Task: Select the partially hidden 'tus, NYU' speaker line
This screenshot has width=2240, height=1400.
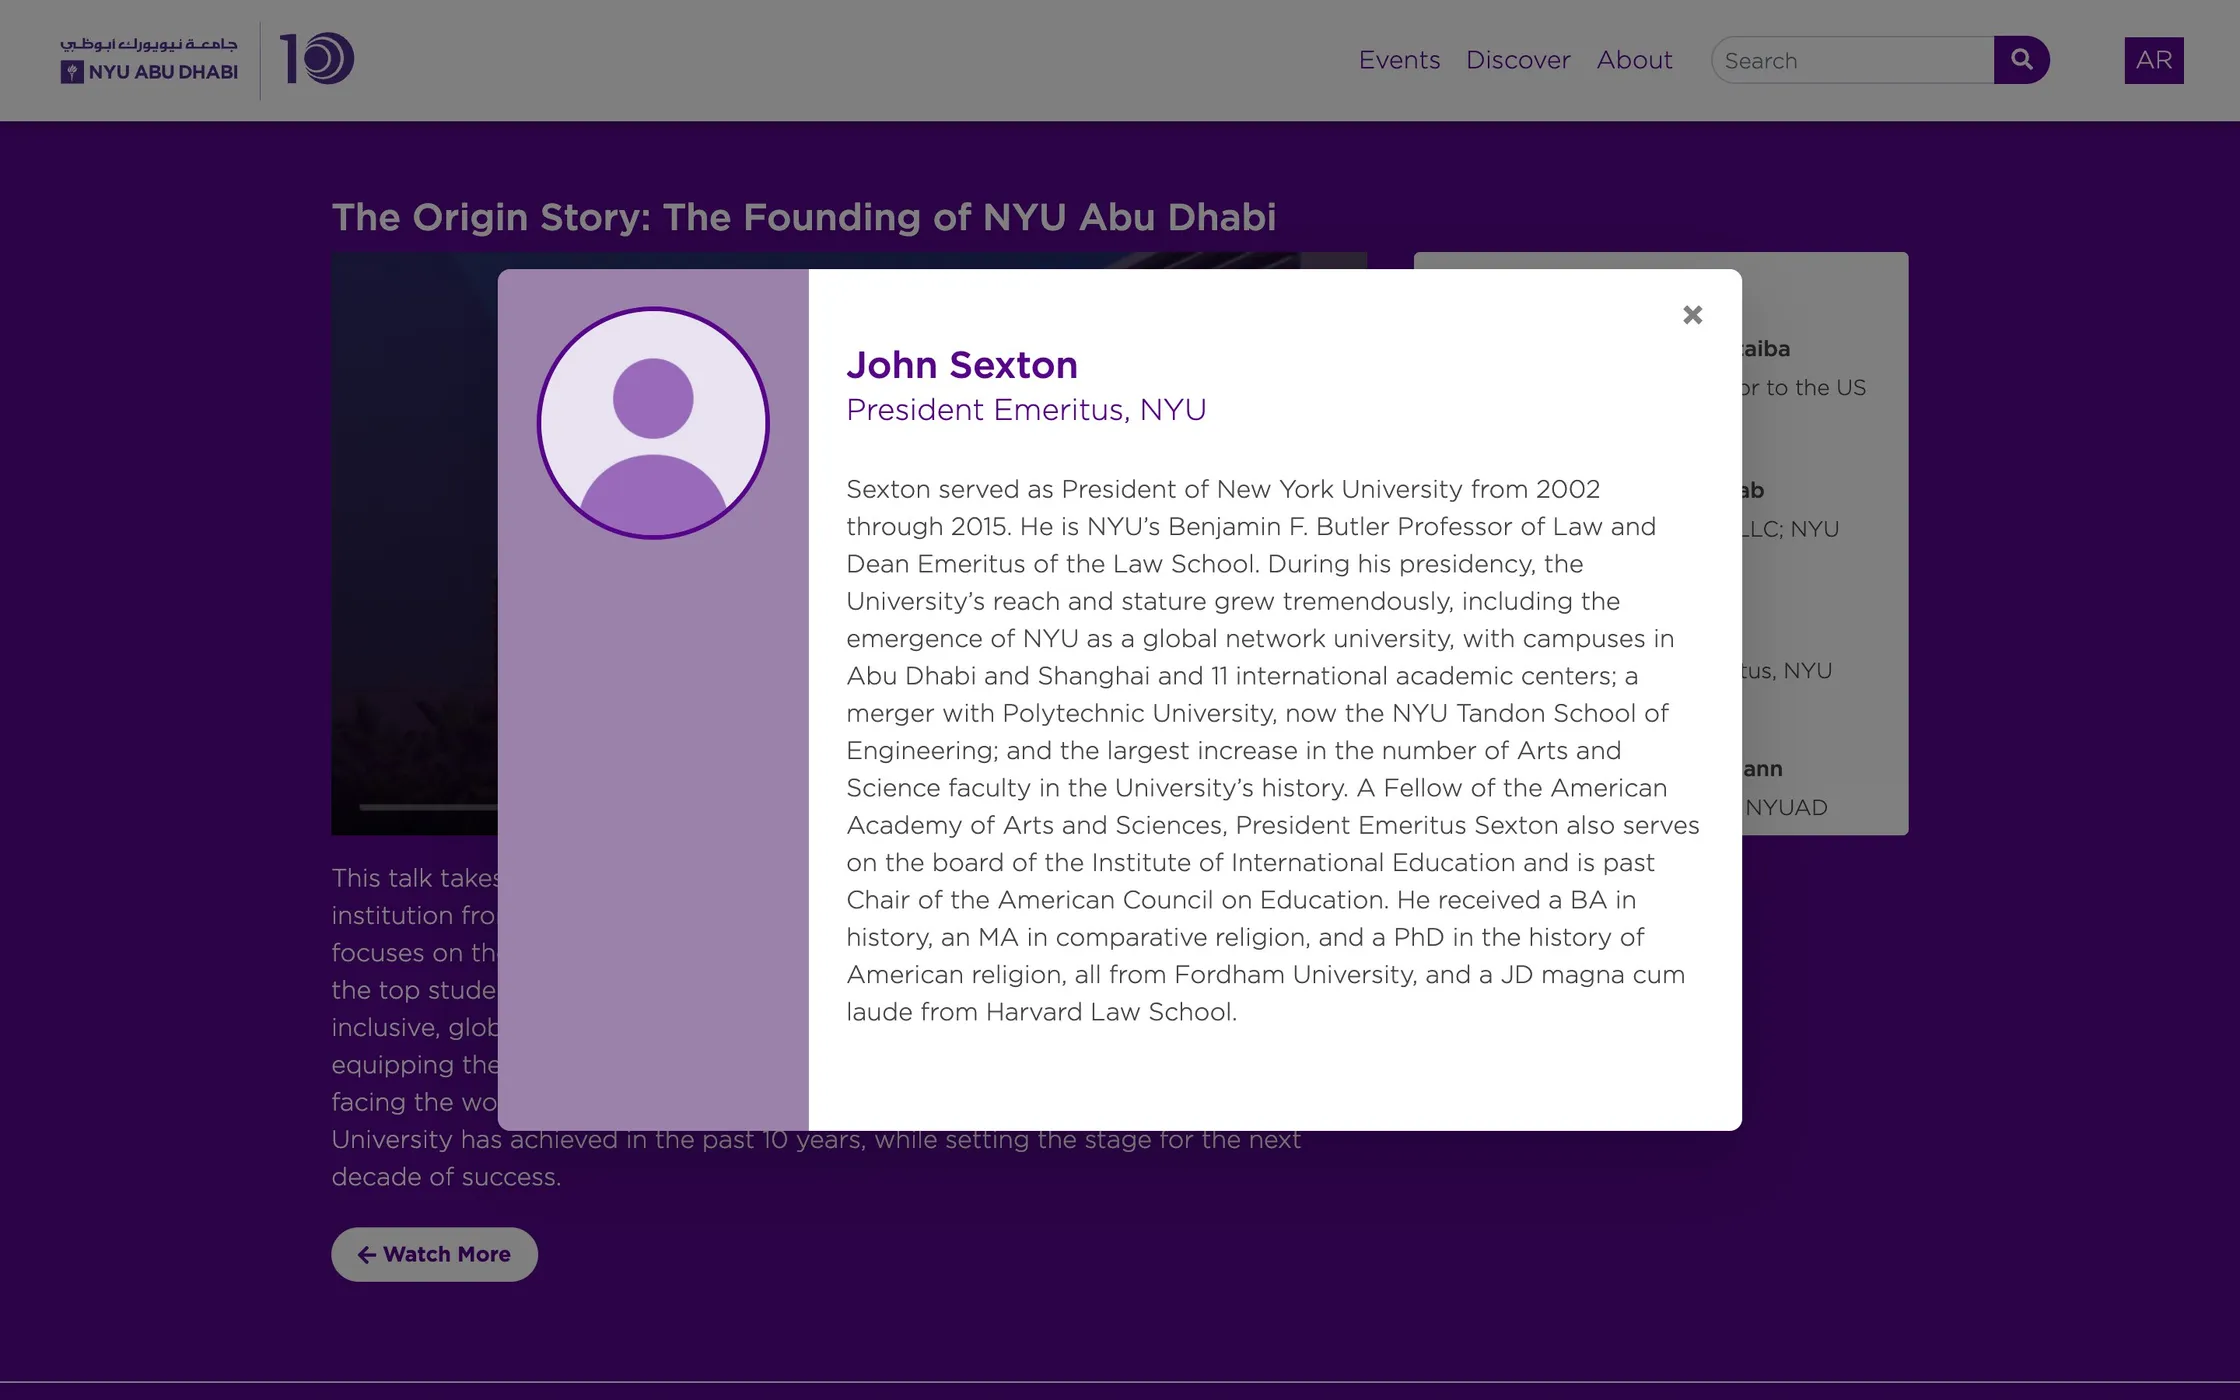Action: point(1787,670)
